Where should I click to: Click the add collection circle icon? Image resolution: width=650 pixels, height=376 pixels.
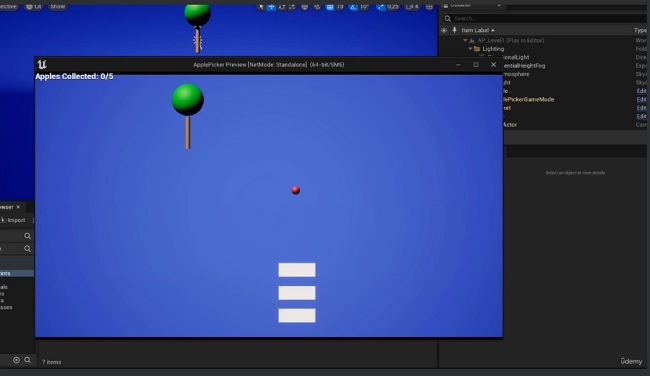(x=16, y=360)
